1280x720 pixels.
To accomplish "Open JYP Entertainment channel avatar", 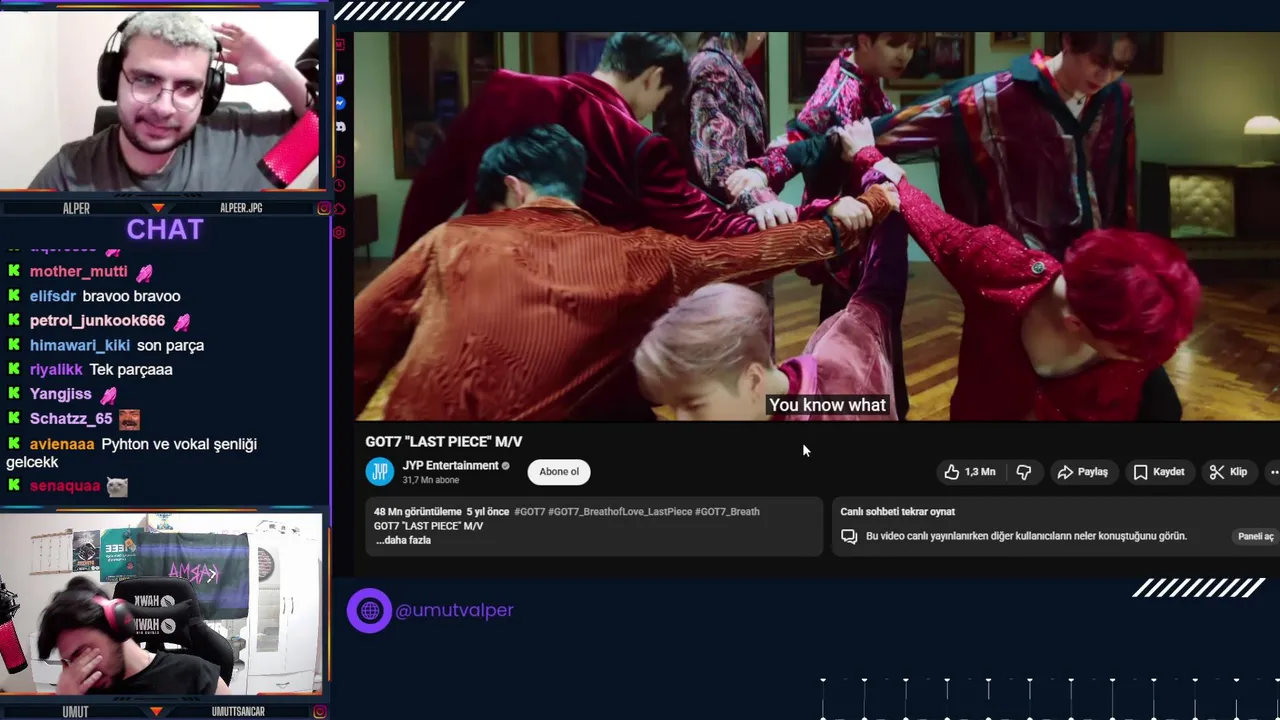I will tap(380, 472).
